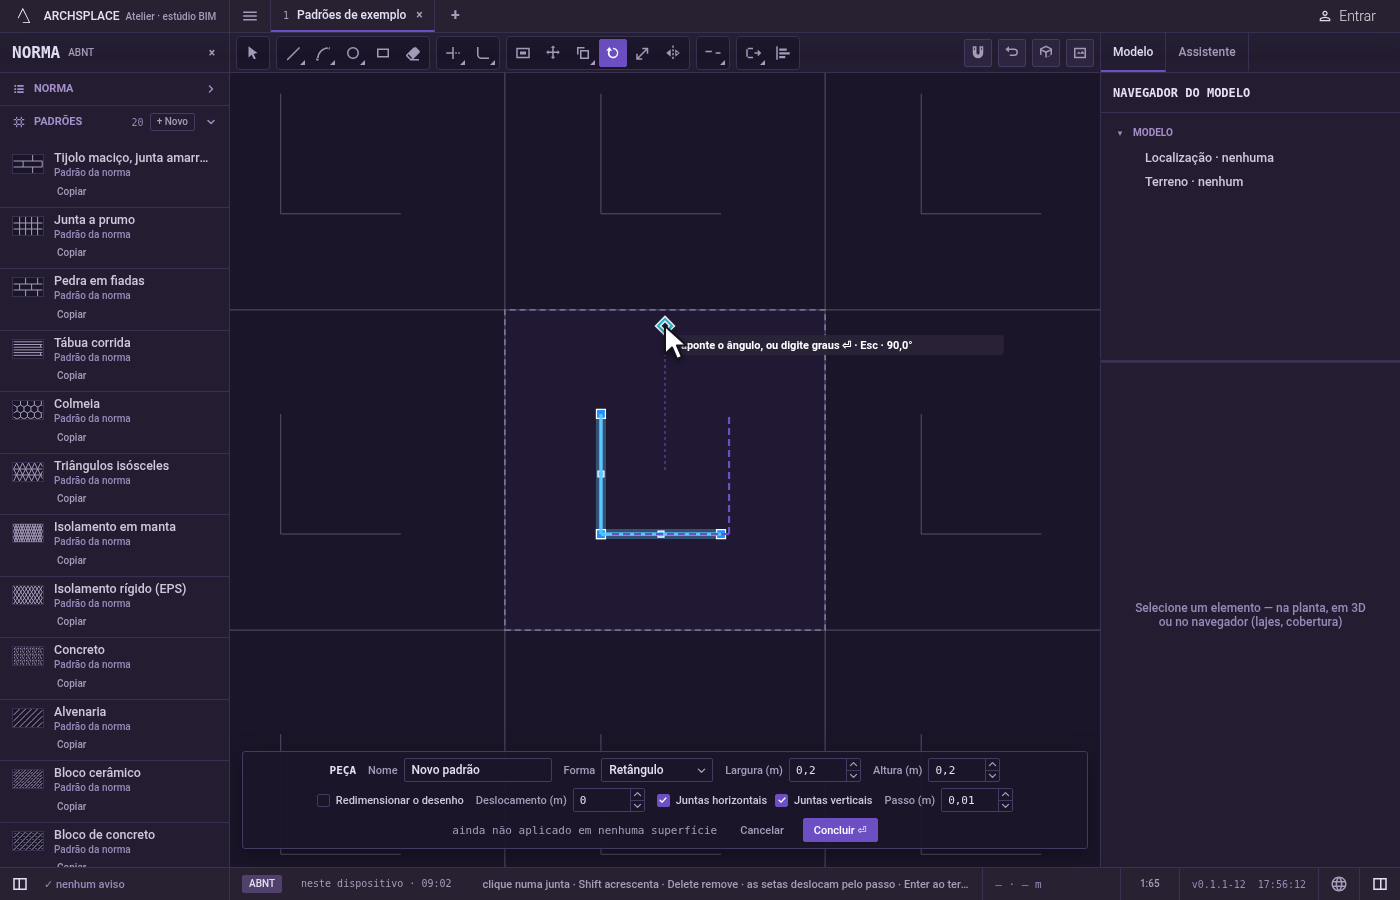Open a new tab with the plus button

(455, 15)
